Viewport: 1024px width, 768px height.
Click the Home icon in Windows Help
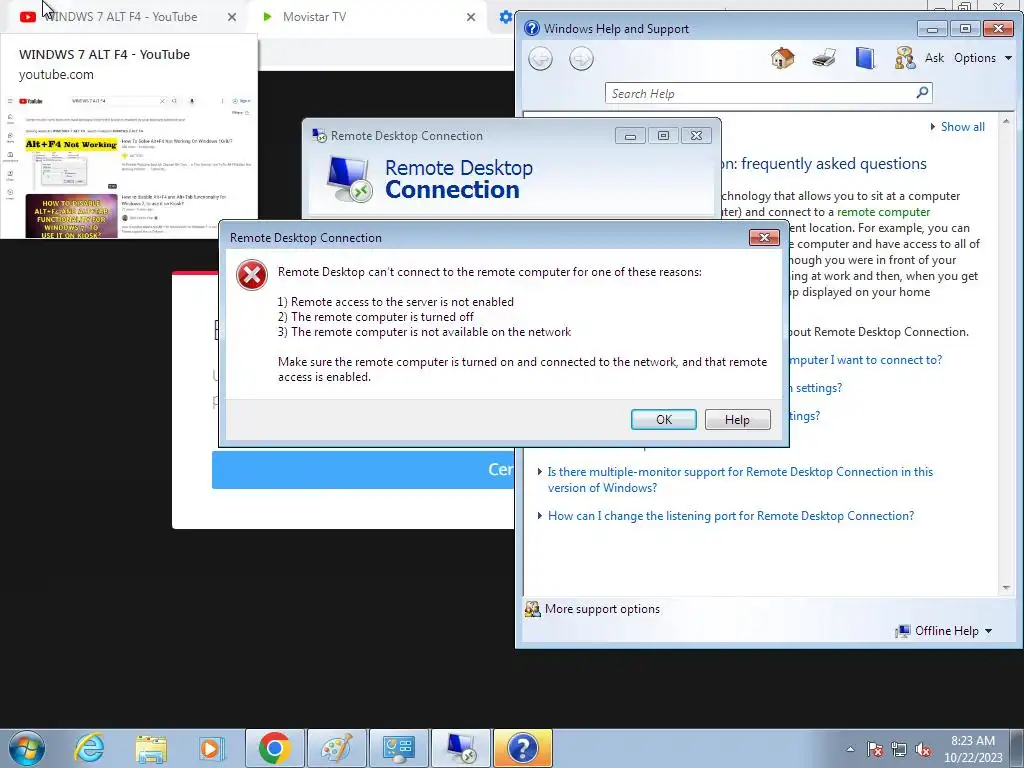pos(782,58)
